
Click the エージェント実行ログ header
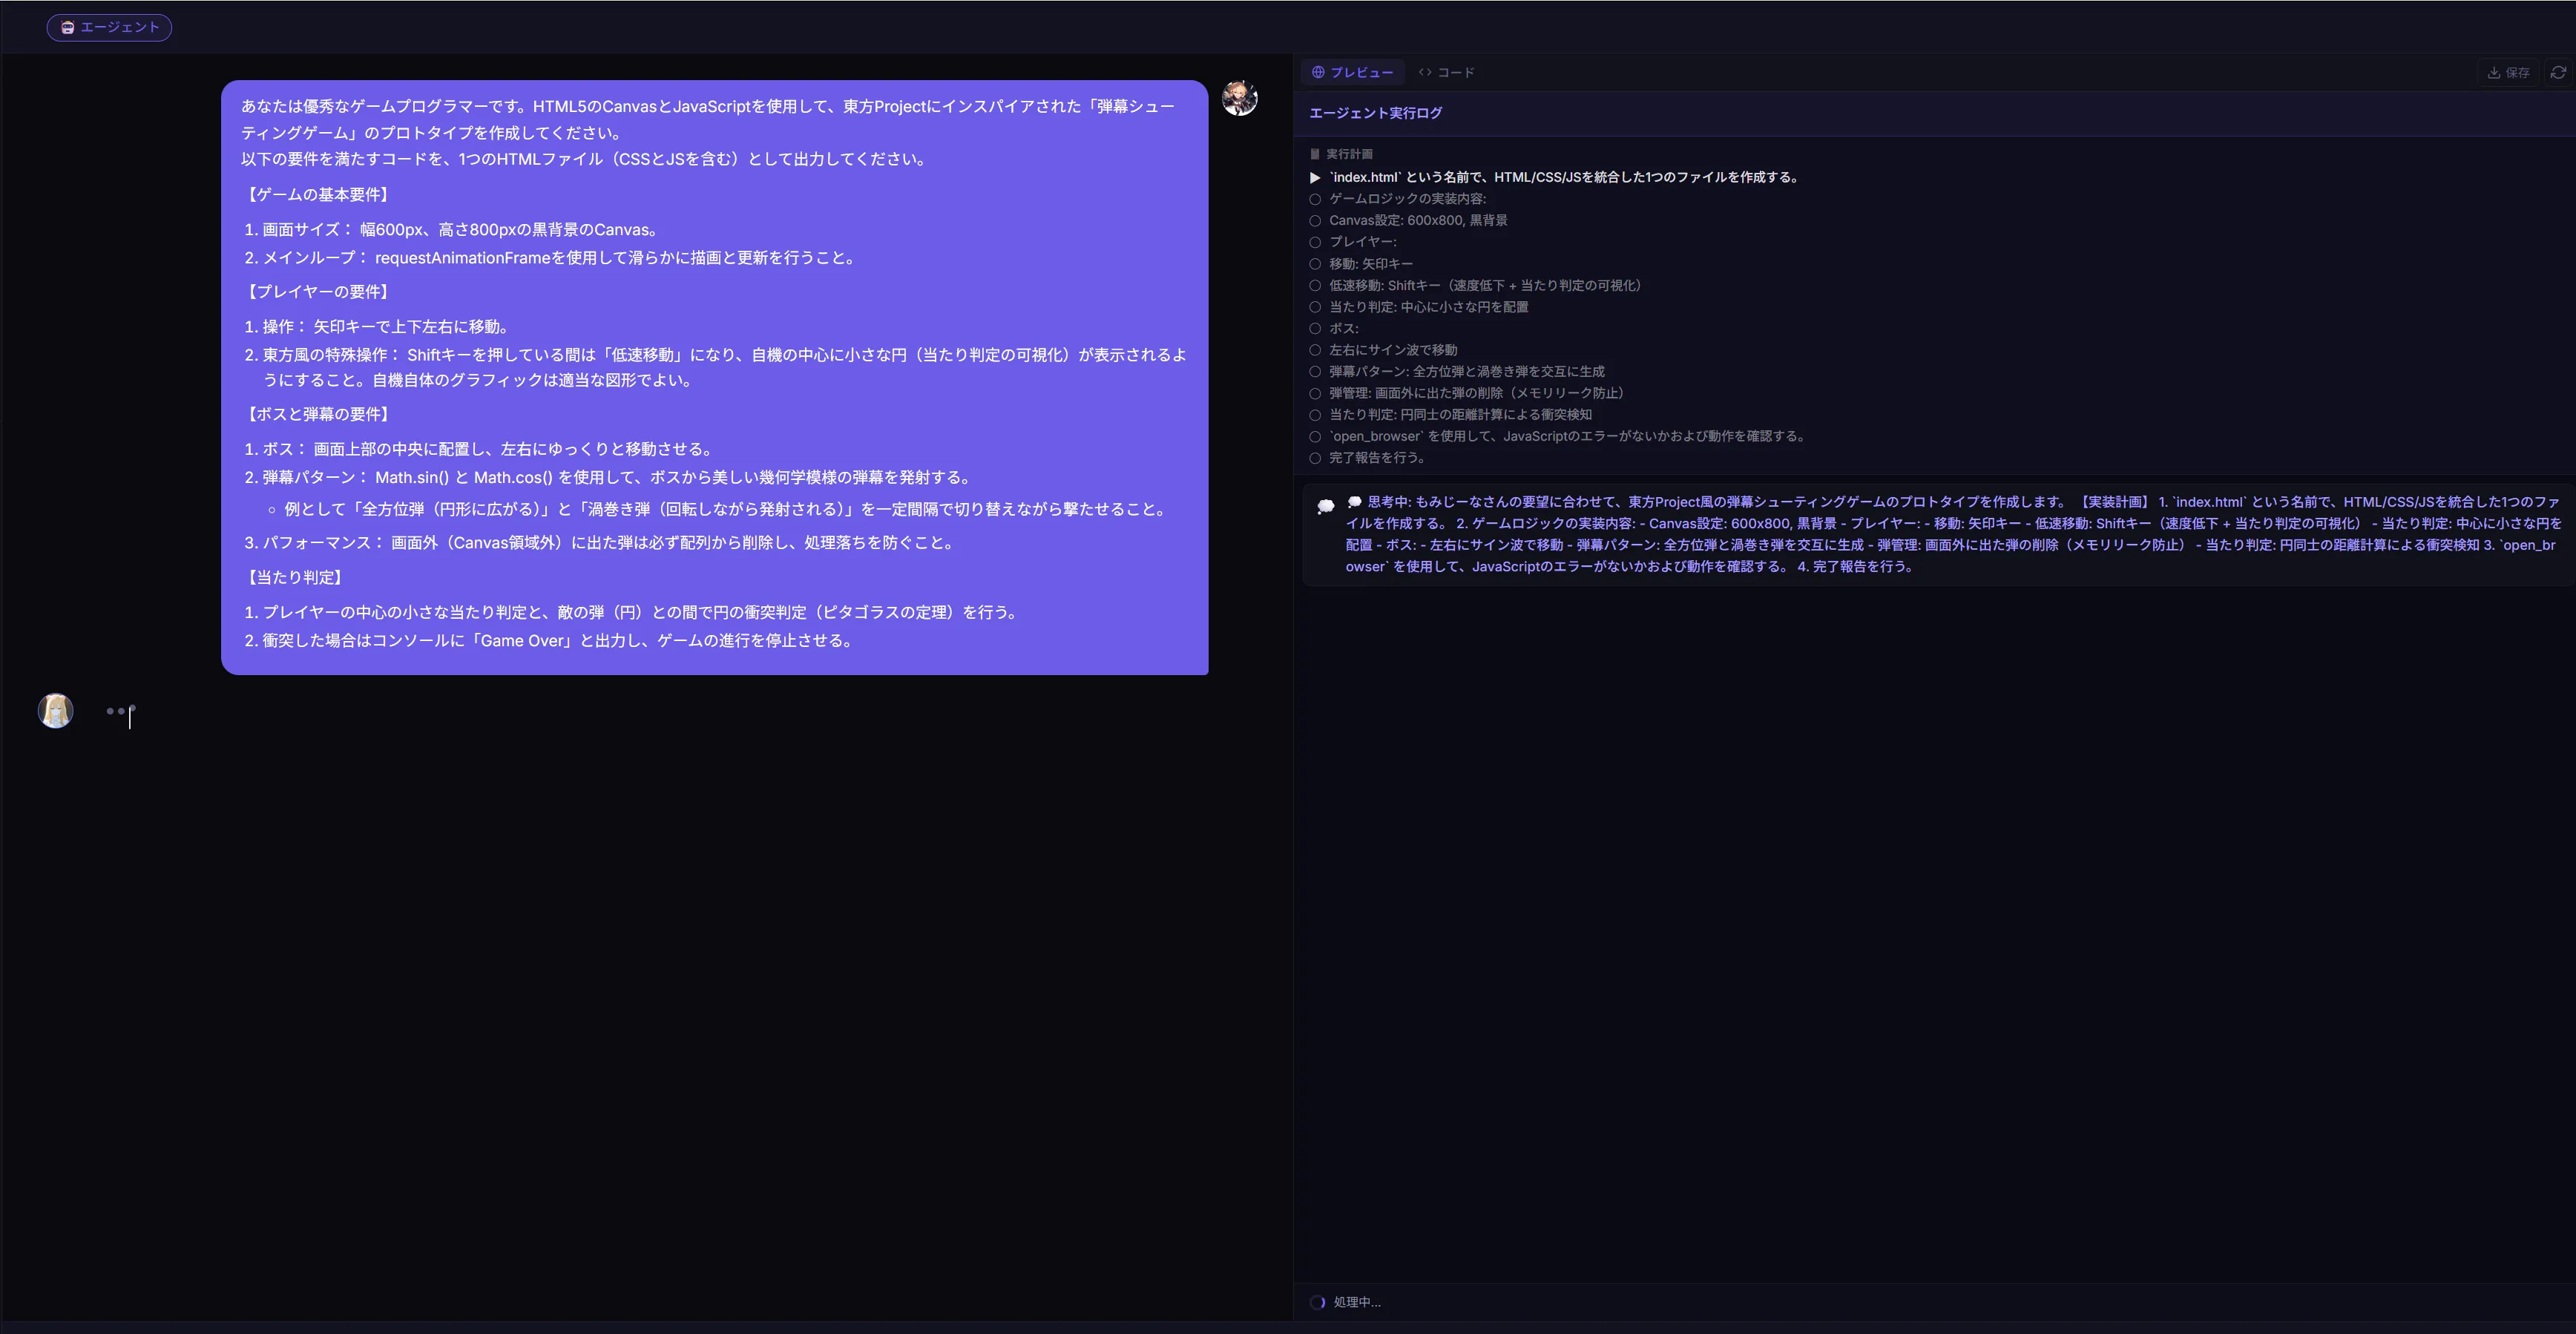point(1375,113)
